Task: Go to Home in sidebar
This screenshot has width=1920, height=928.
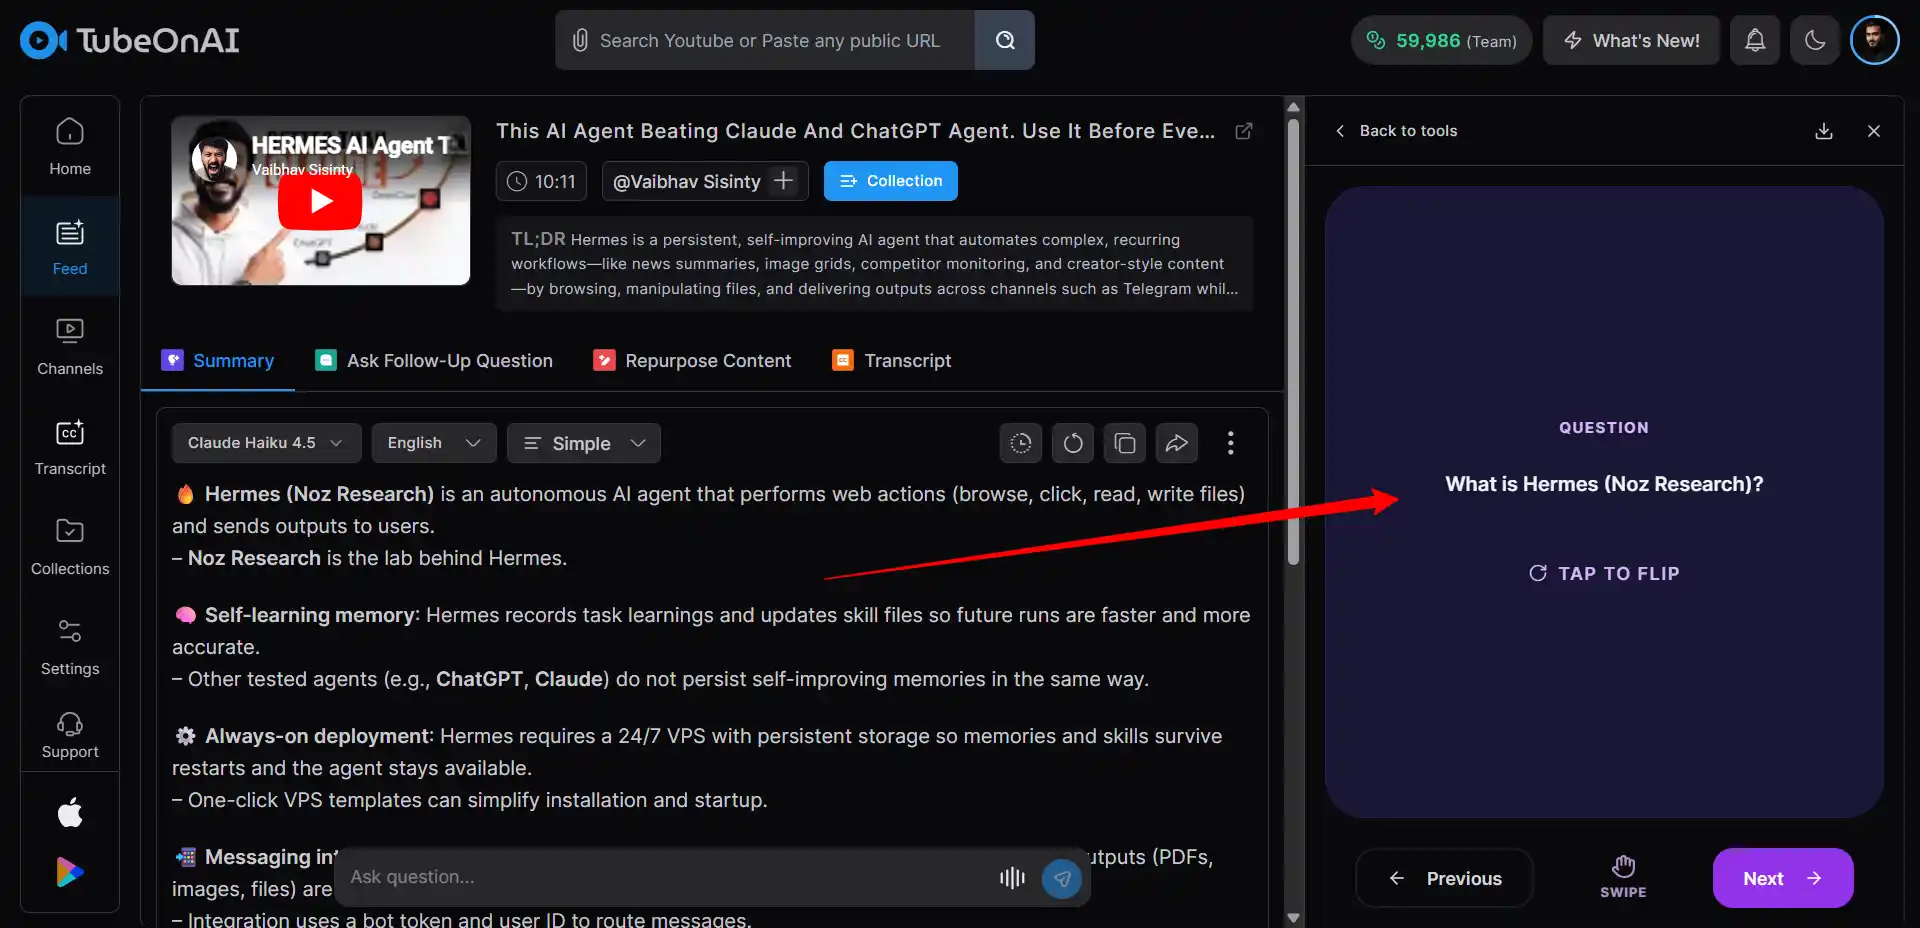Action: click(70, 146)
